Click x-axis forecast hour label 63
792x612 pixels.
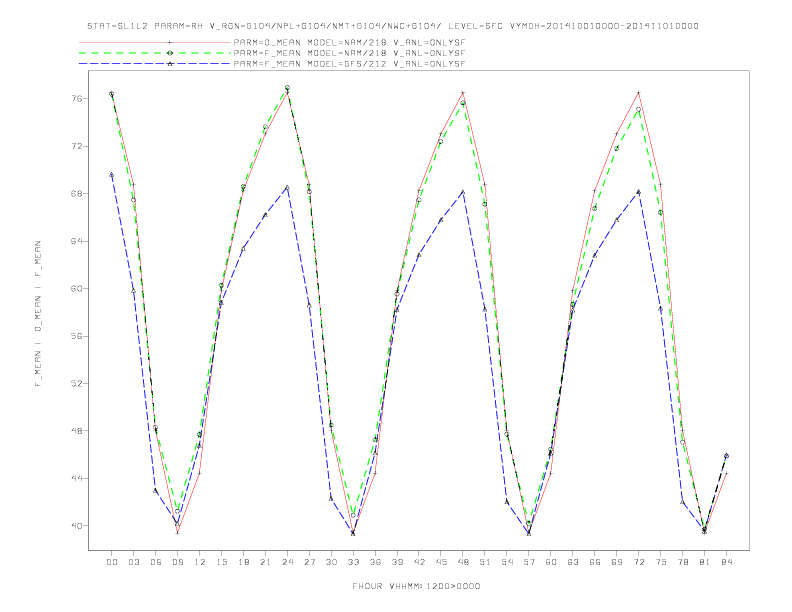(x=573, y=562)
